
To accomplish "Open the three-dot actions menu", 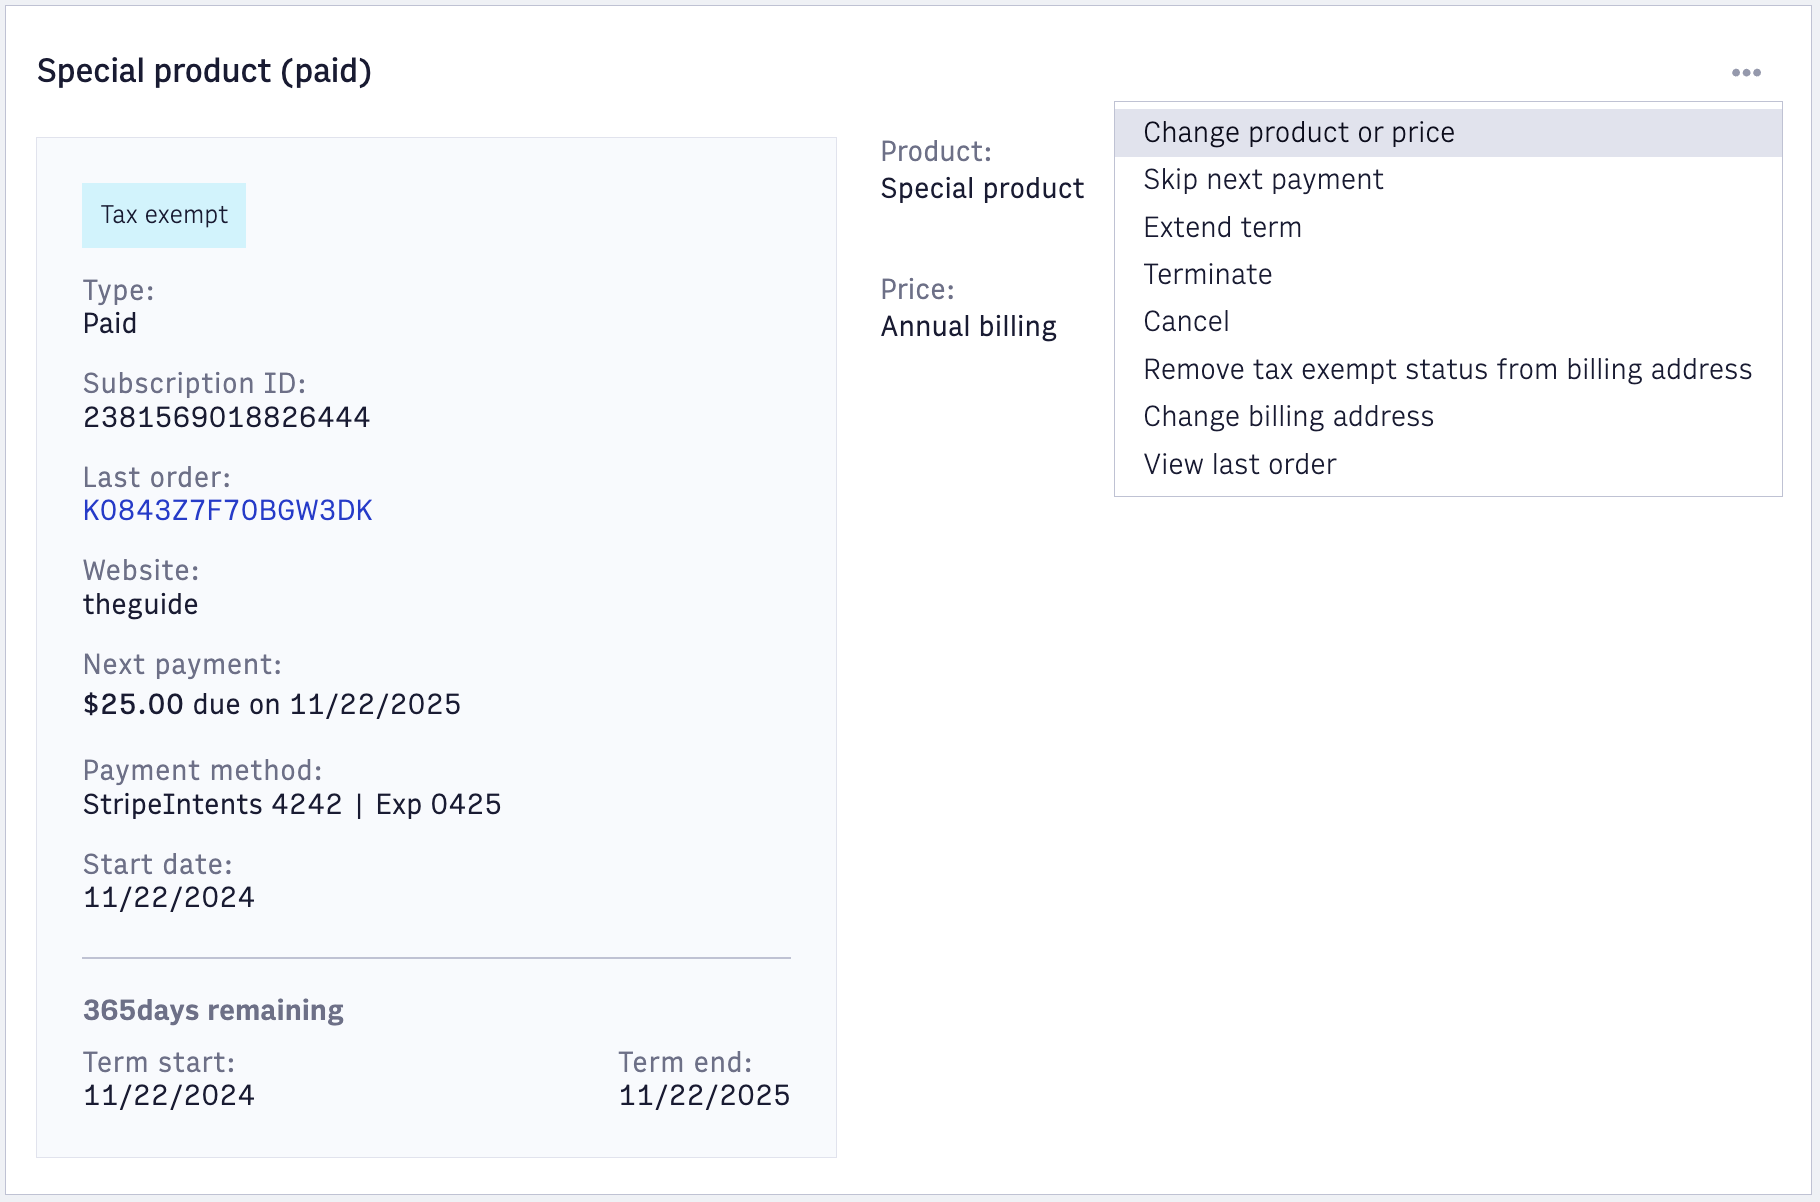I will [x=1746, y=73].
